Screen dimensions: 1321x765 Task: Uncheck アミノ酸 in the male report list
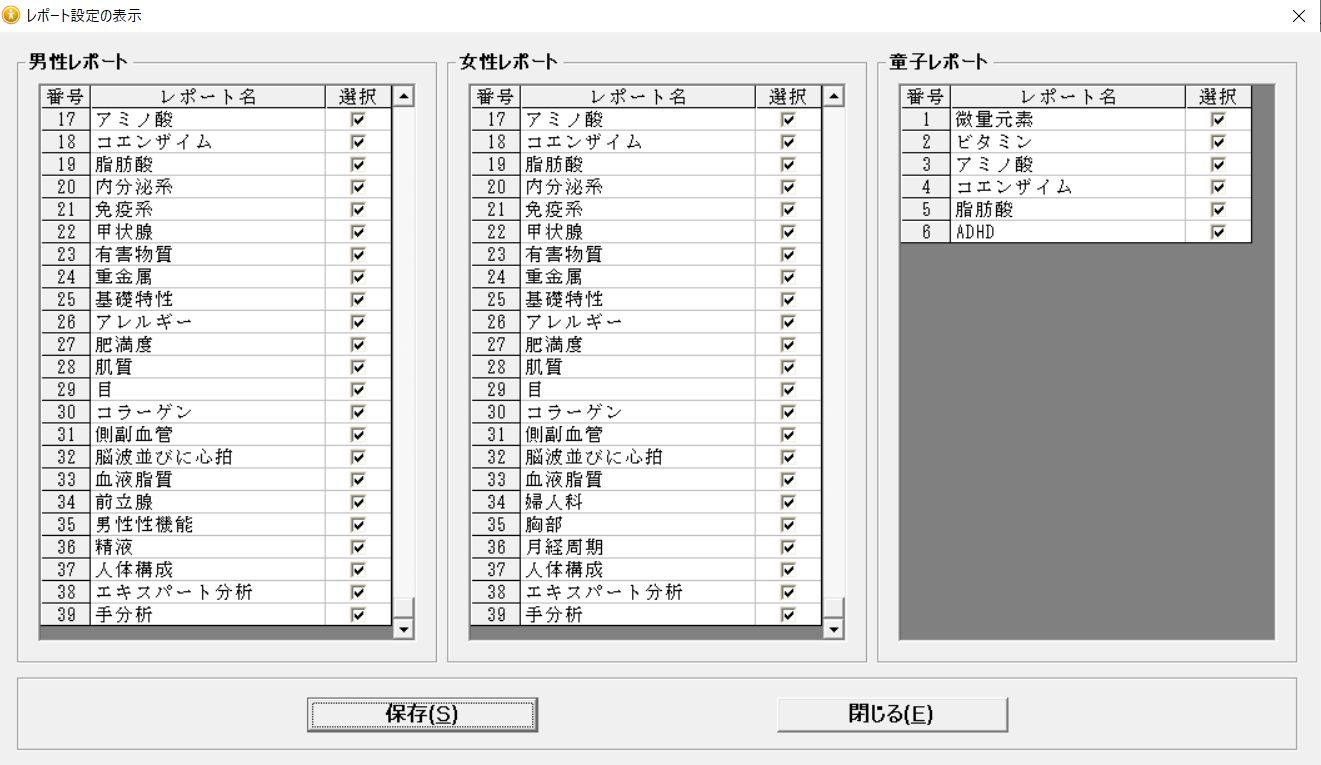[x=358, y=120]
